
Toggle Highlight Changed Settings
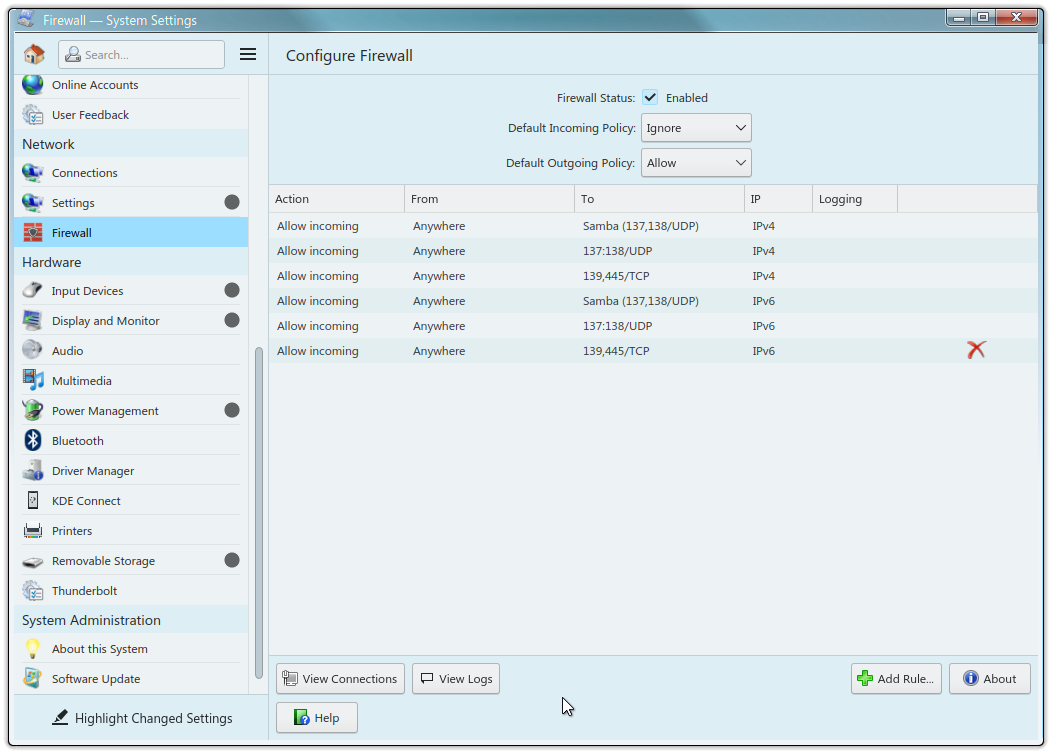point(142,718)
